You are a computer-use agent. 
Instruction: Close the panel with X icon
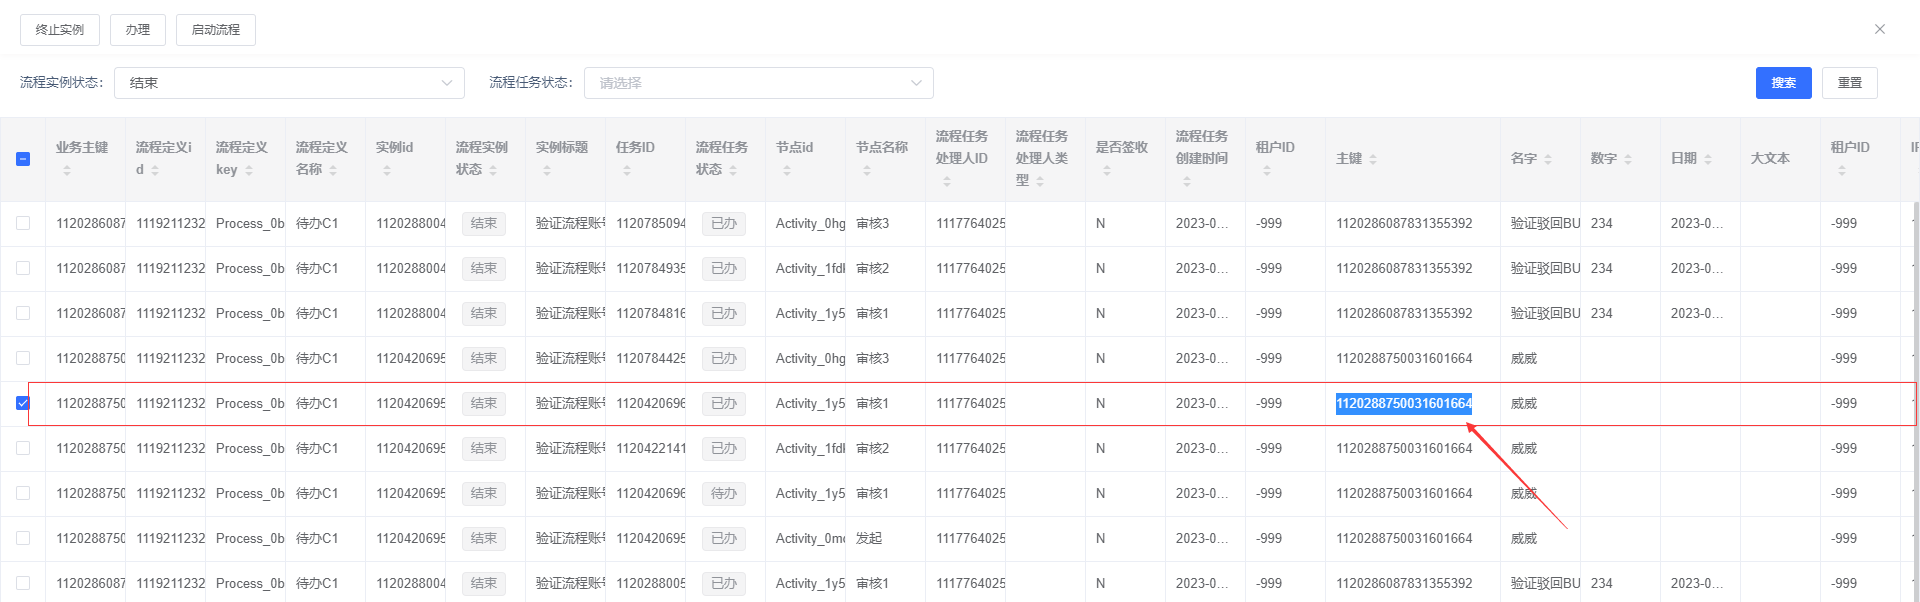click(x=1880, y=29)
